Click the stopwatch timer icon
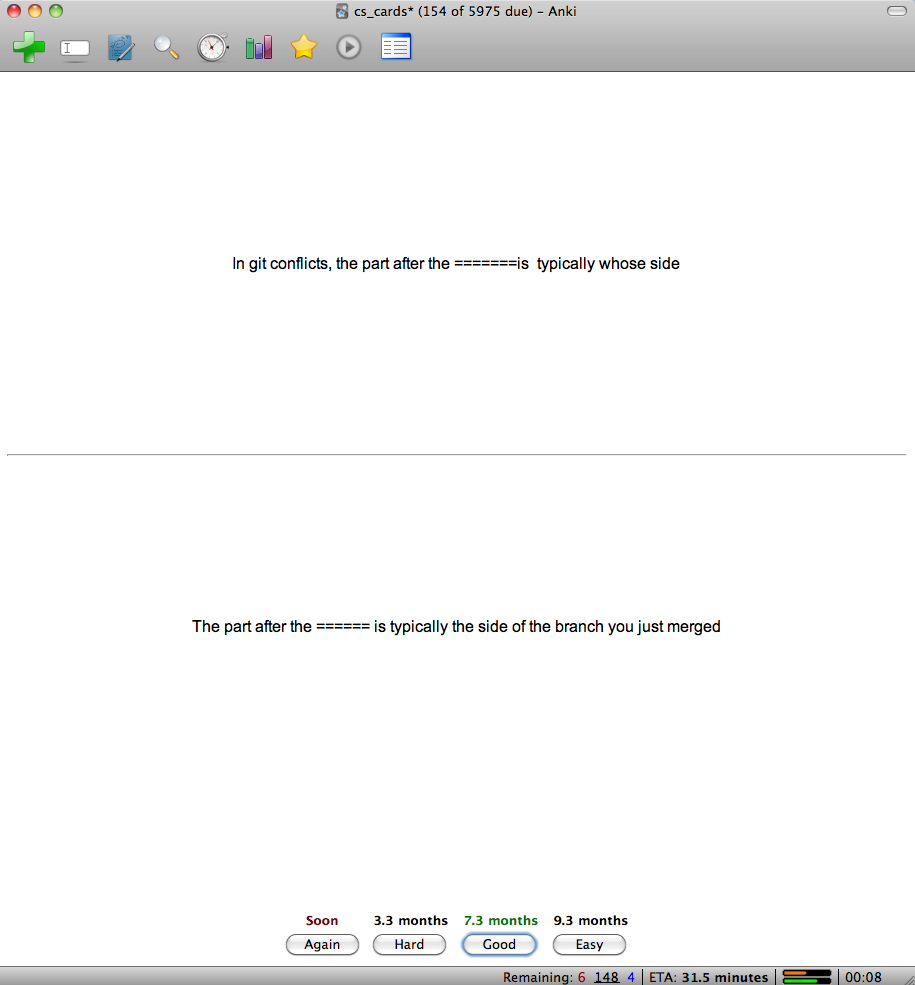The image size is (915, 985). point(213,47)
